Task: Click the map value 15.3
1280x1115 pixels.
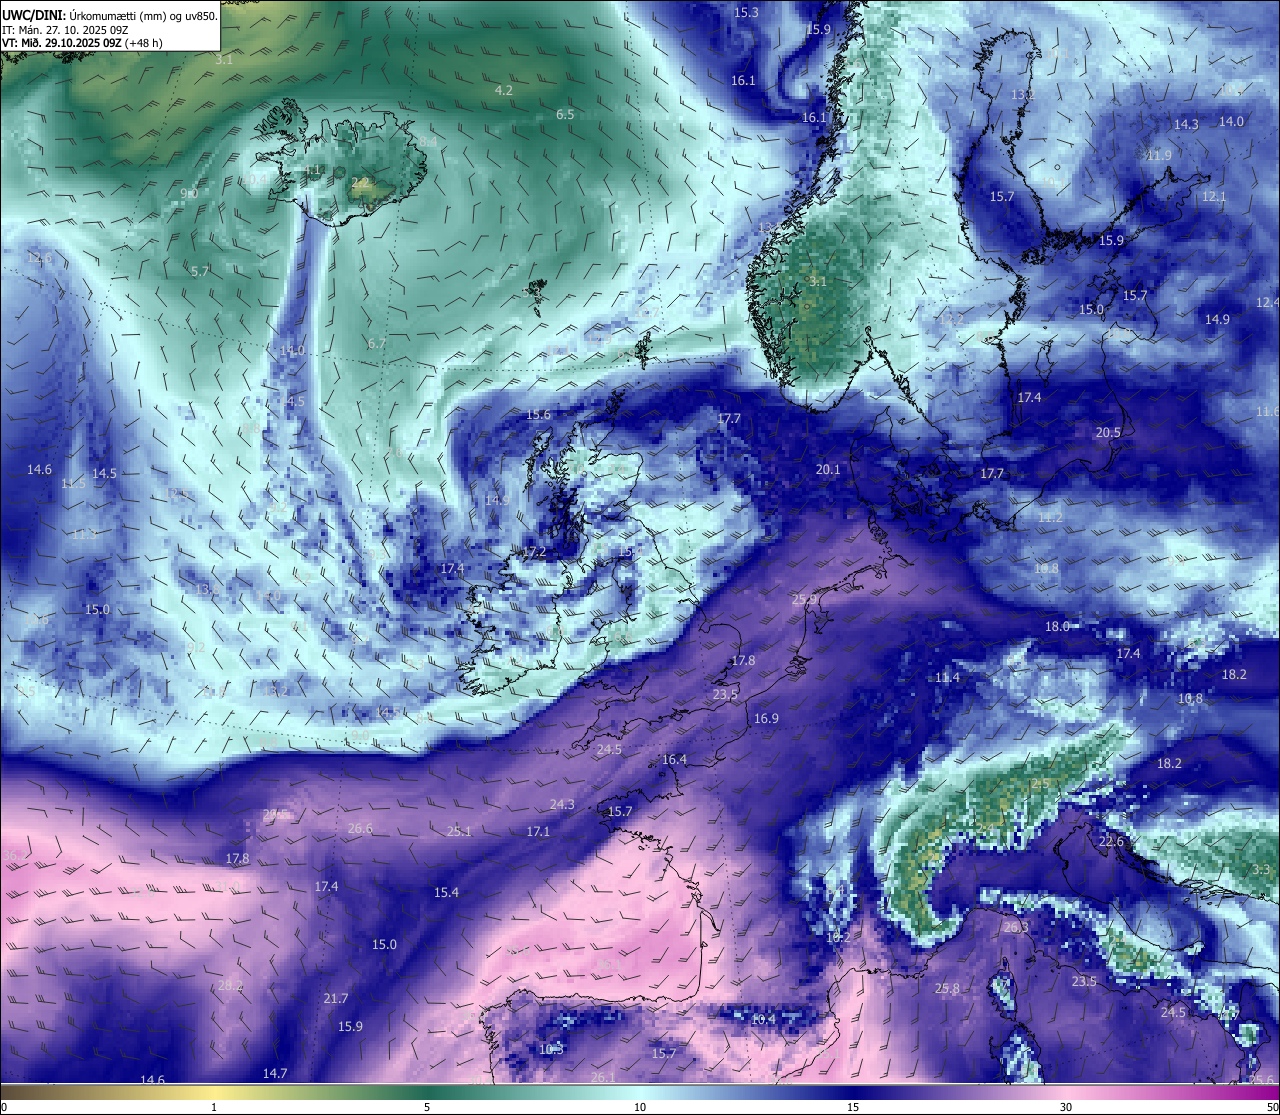Action: [x=746, y=13]
